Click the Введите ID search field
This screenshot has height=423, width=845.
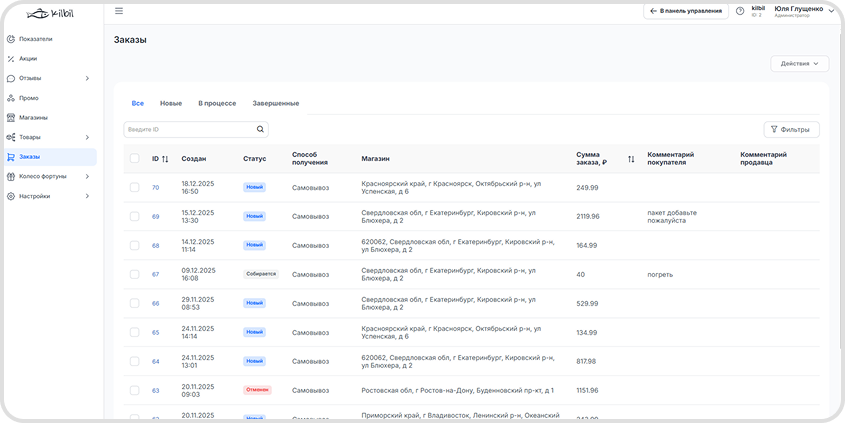[188, 129]
